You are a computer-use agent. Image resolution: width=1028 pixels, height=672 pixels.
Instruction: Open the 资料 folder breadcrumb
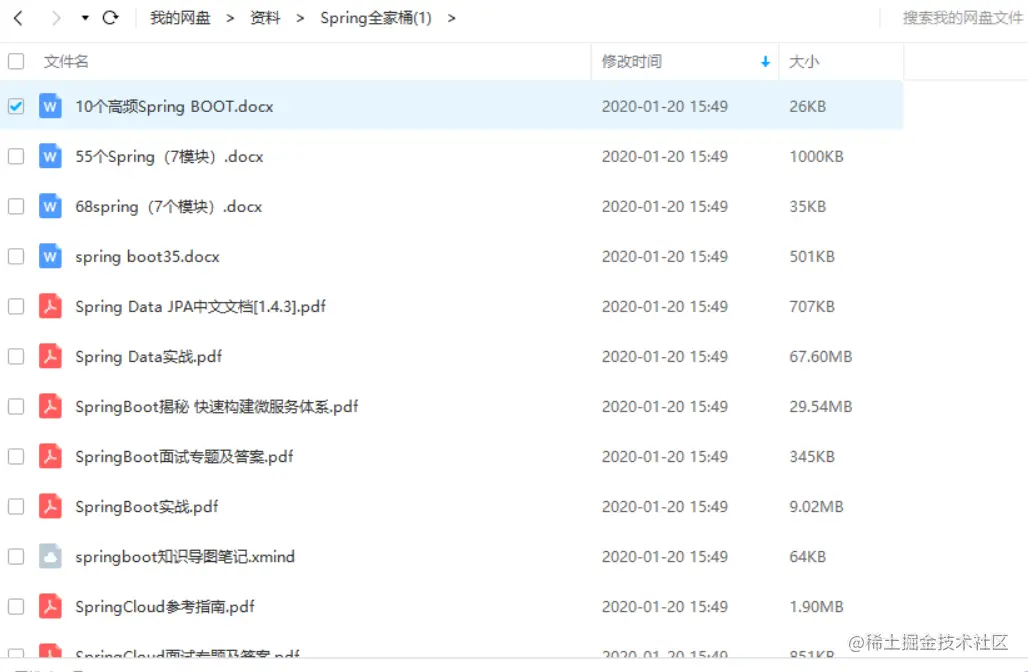pyautogui.click(x=264, y=17)
